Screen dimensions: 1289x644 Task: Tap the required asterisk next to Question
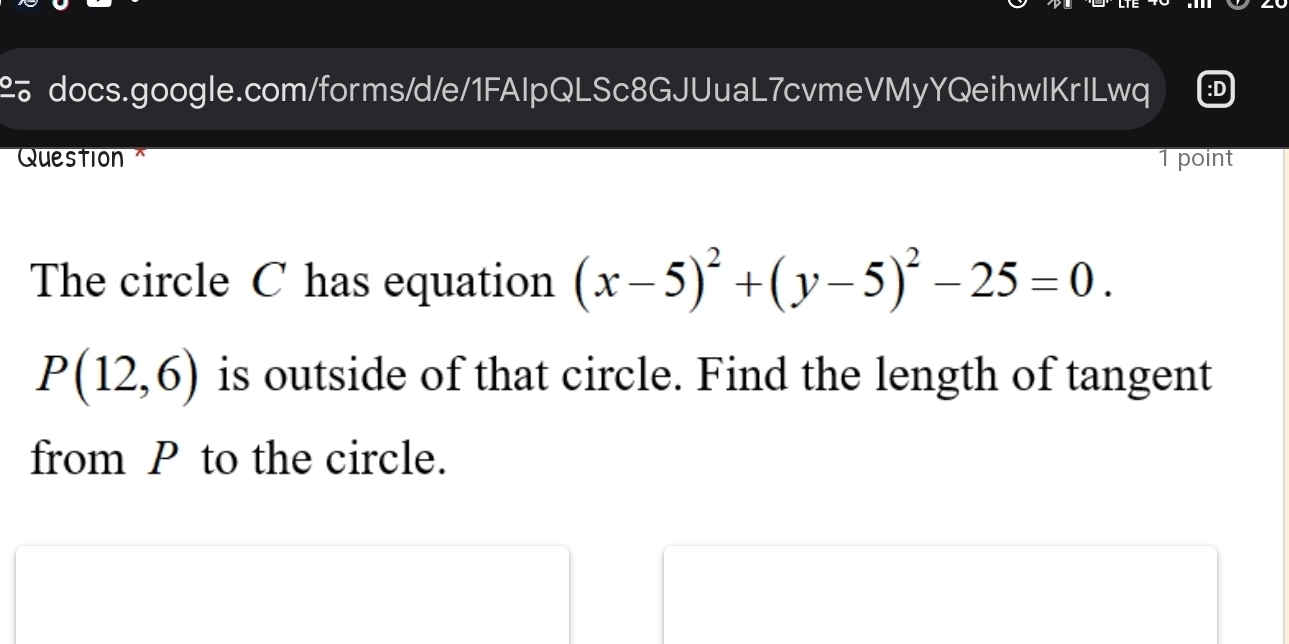pyautogui.click(x=139, y=153)
